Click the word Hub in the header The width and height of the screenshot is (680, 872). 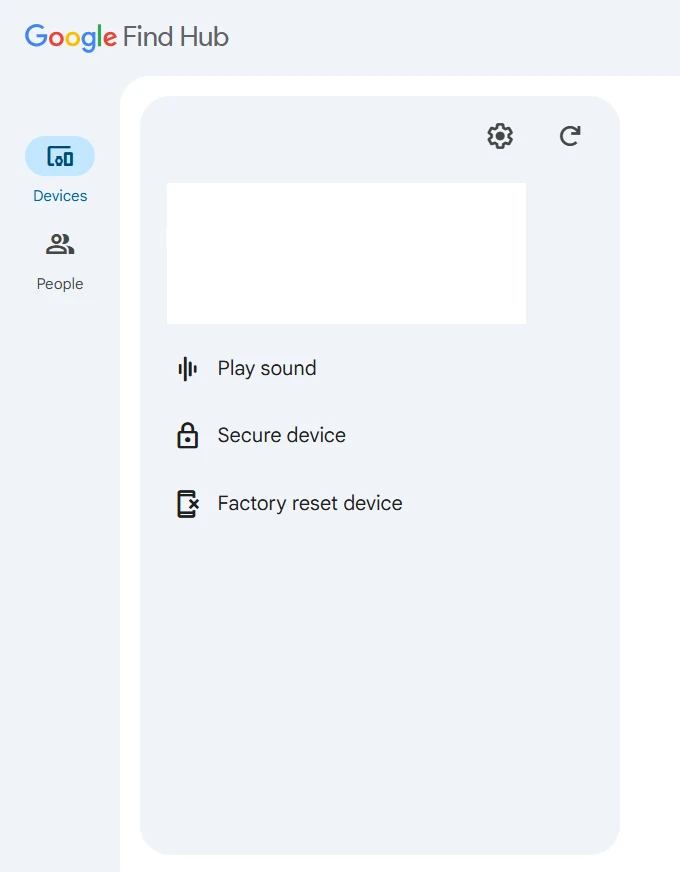click(204, 38)
